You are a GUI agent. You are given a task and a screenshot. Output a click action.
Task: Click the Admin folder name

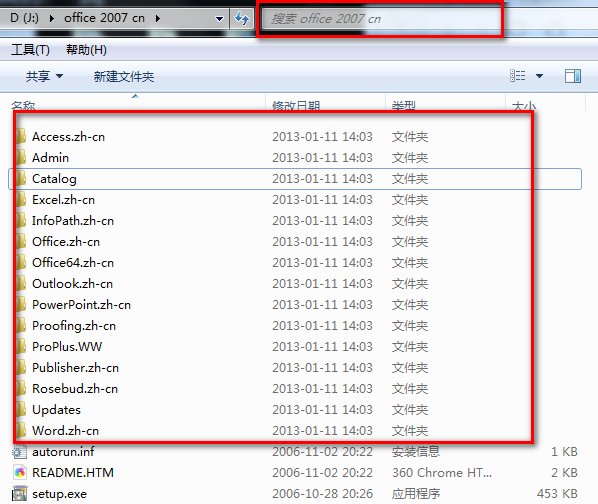pos(50,157)
